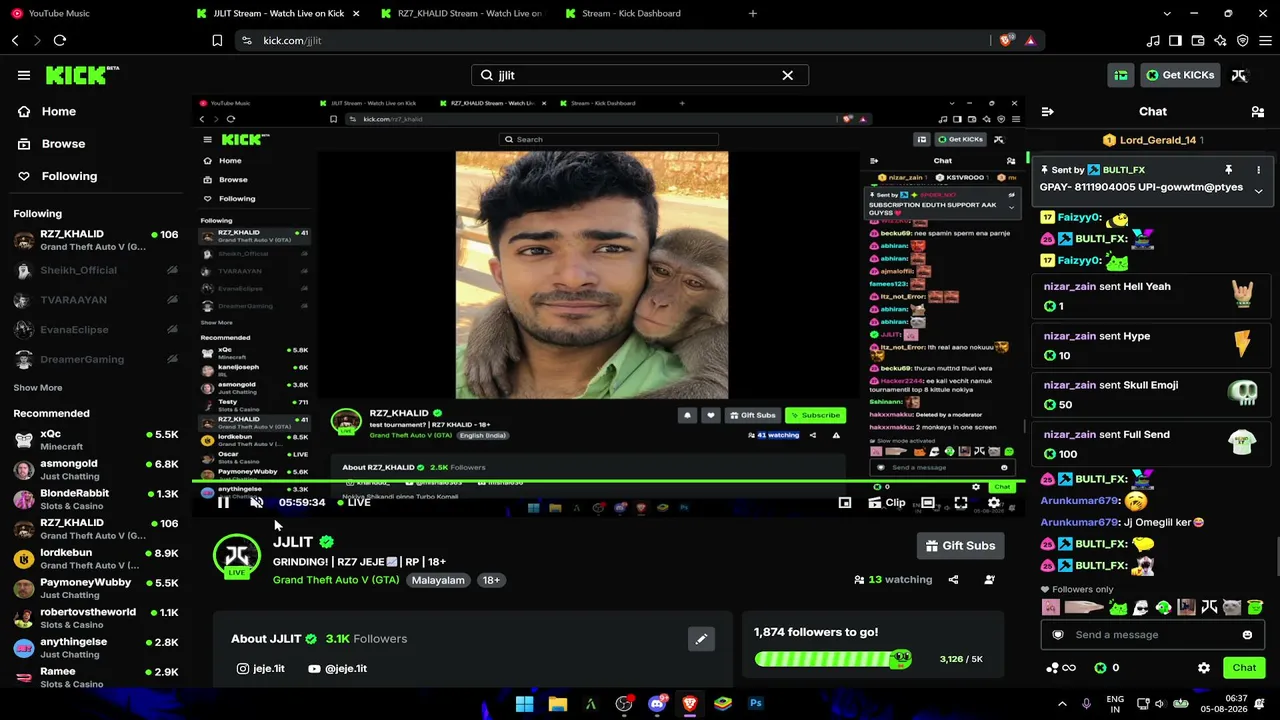Create a Clip from stream
The image size is (1280, 720).
(x=886, y=503)
